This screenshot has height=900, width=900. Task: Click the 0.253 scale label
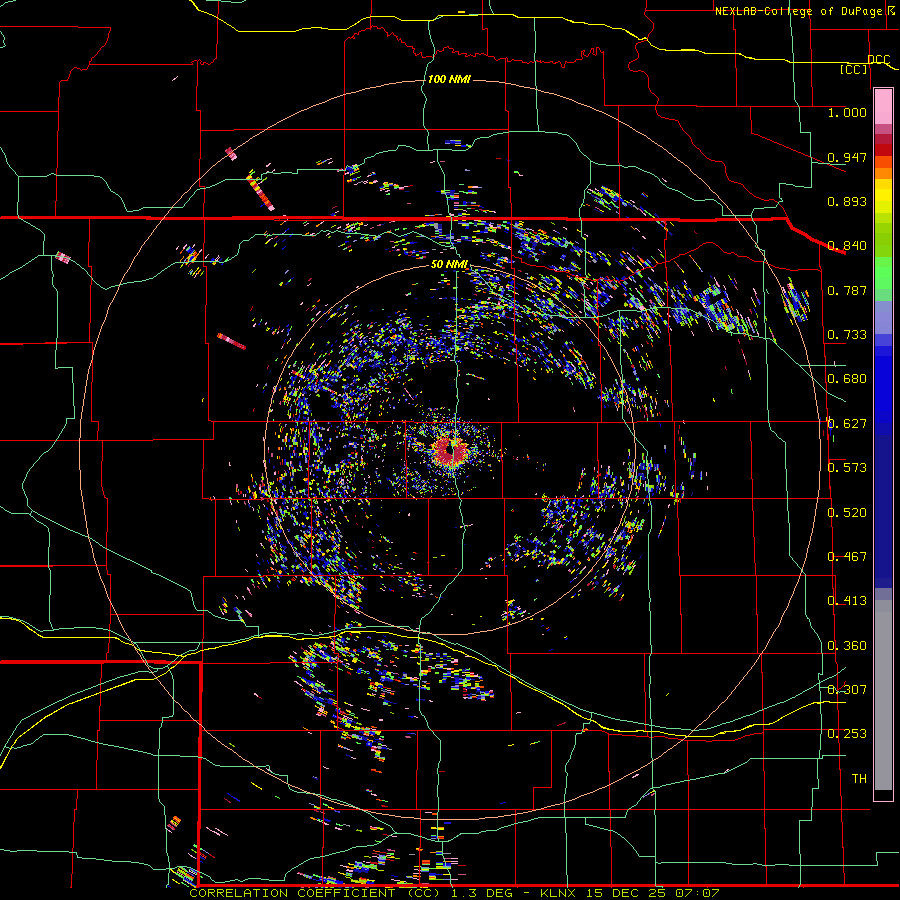[847, 734]
